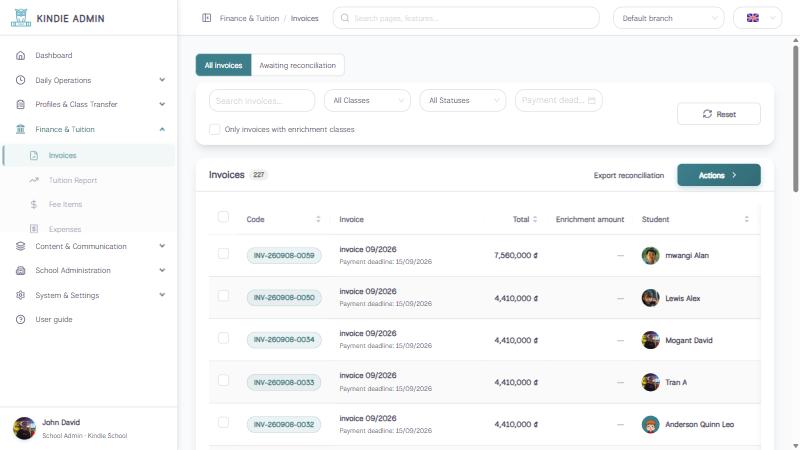Click the Invoices document icon in sidebar
Screen dimensions: 800x450
tap(34, 156)
